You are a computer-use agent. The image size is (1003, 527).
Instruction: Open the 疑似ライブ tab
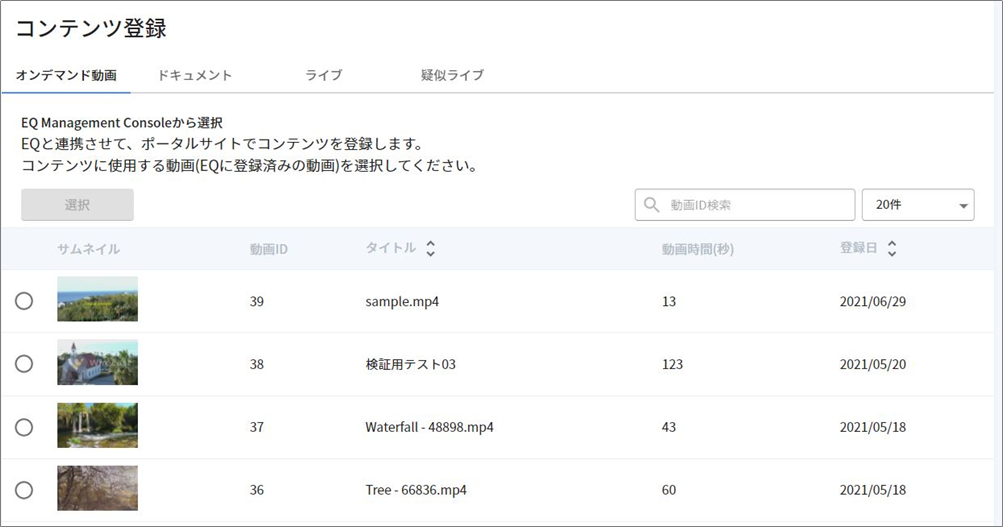point(452,75)
